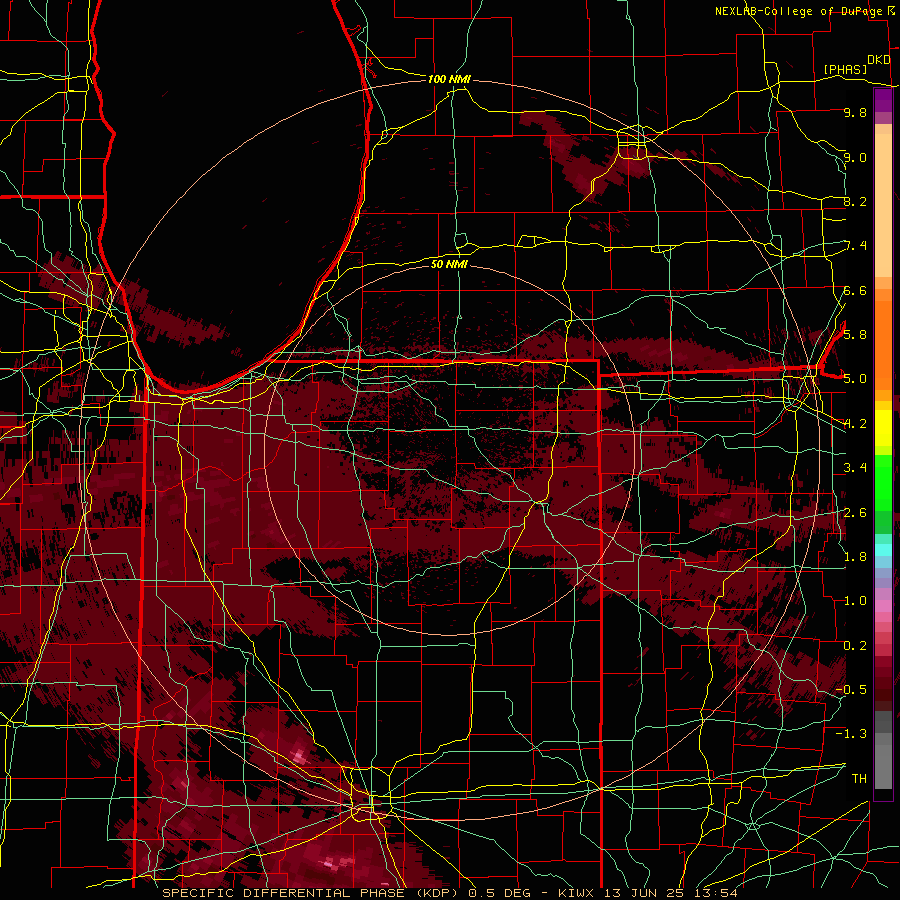This screenshot has width=900, height=900.
Task: Click the 9.8 scale value
Action: (x=855, y=112)
